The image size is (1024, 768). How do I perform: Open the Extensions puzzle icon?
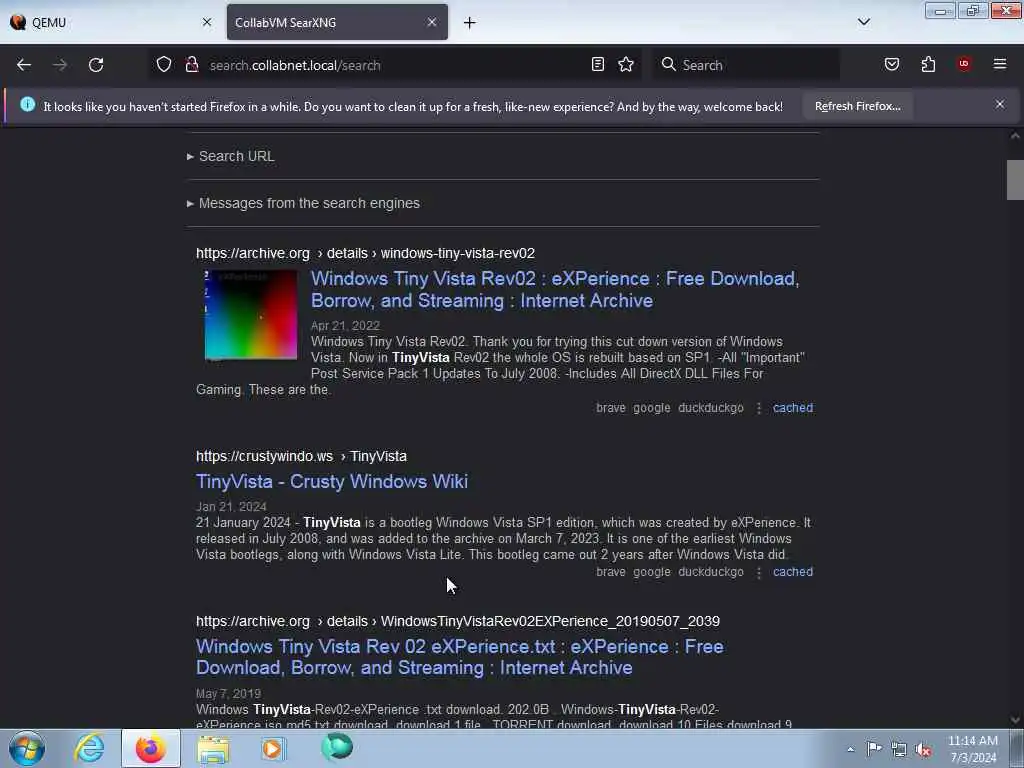pos(928,64)
